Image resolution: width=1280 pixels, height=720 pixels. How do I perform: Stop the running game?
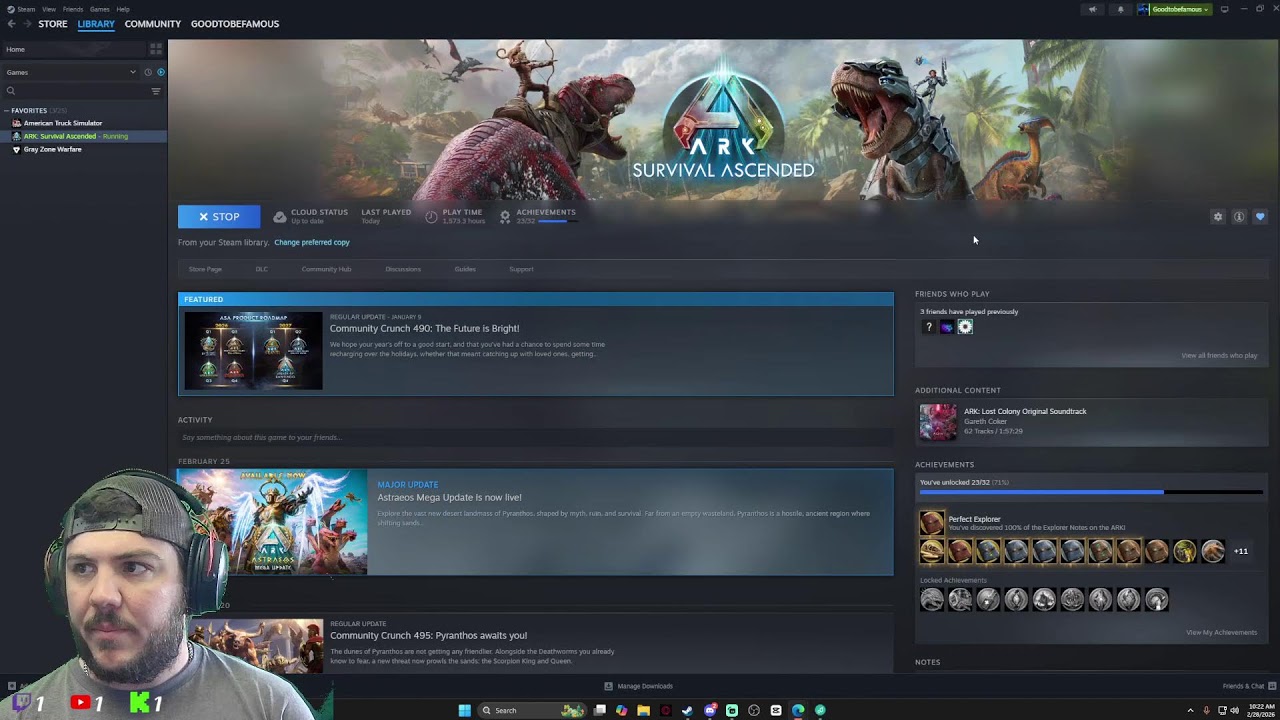pos(219,216)
